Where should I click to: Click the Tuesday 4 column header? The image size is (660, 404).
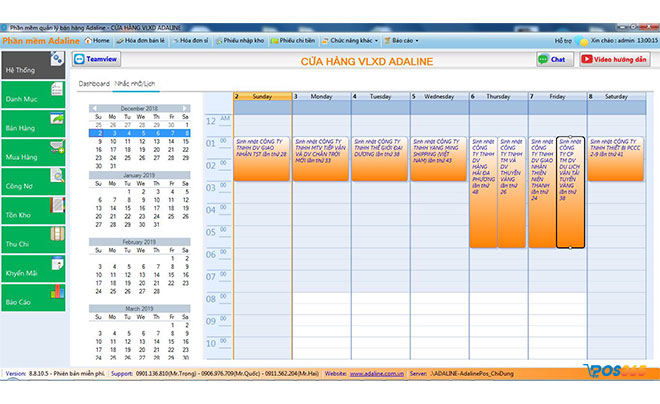pos(381,96)
